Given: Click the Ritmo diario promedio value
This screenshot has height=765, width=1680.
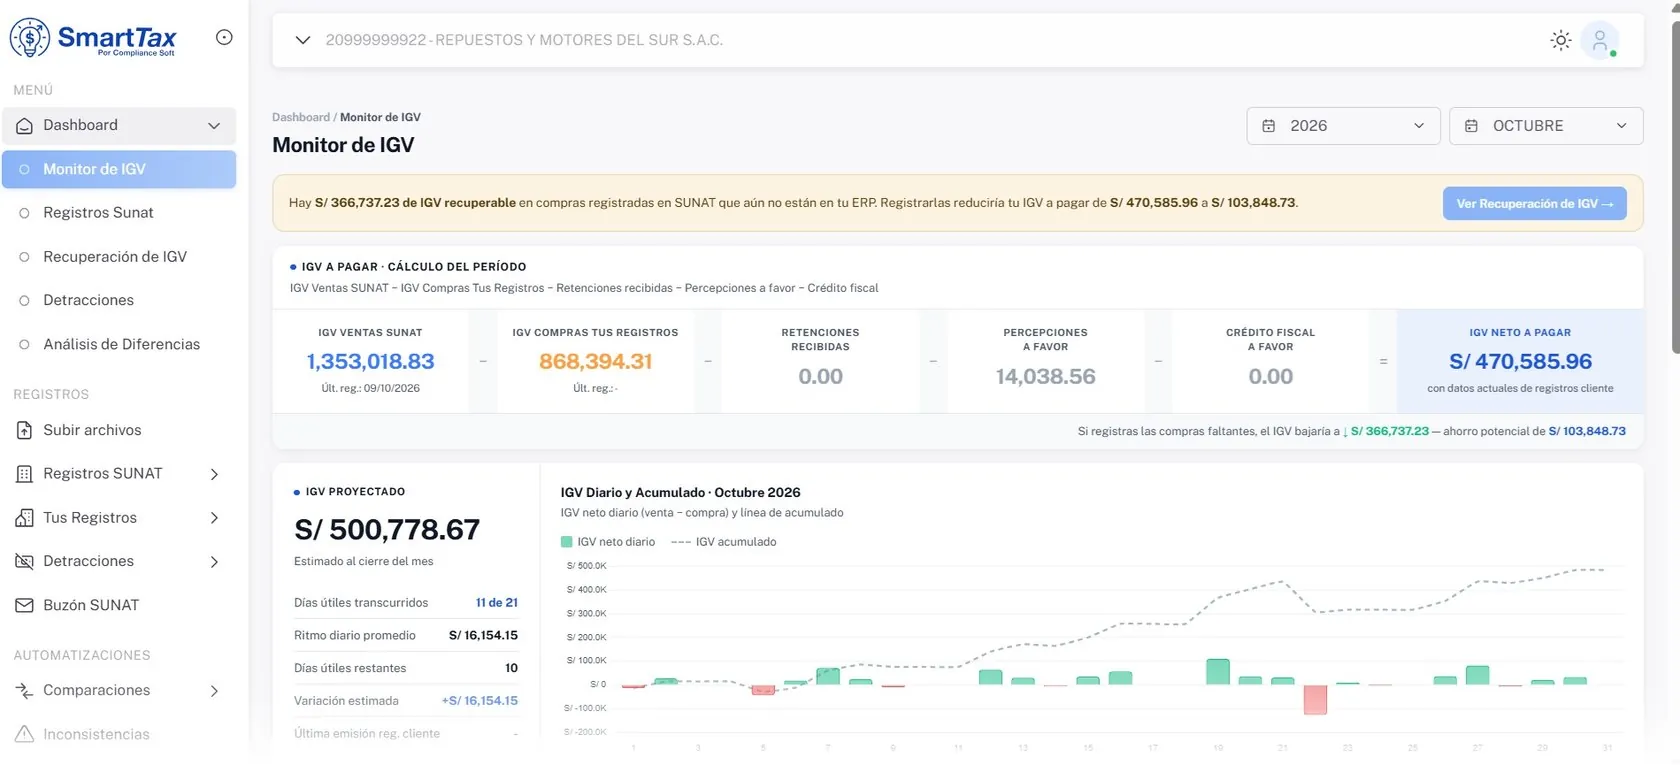Looking at the screenshot, I should [x=483, y=636].
